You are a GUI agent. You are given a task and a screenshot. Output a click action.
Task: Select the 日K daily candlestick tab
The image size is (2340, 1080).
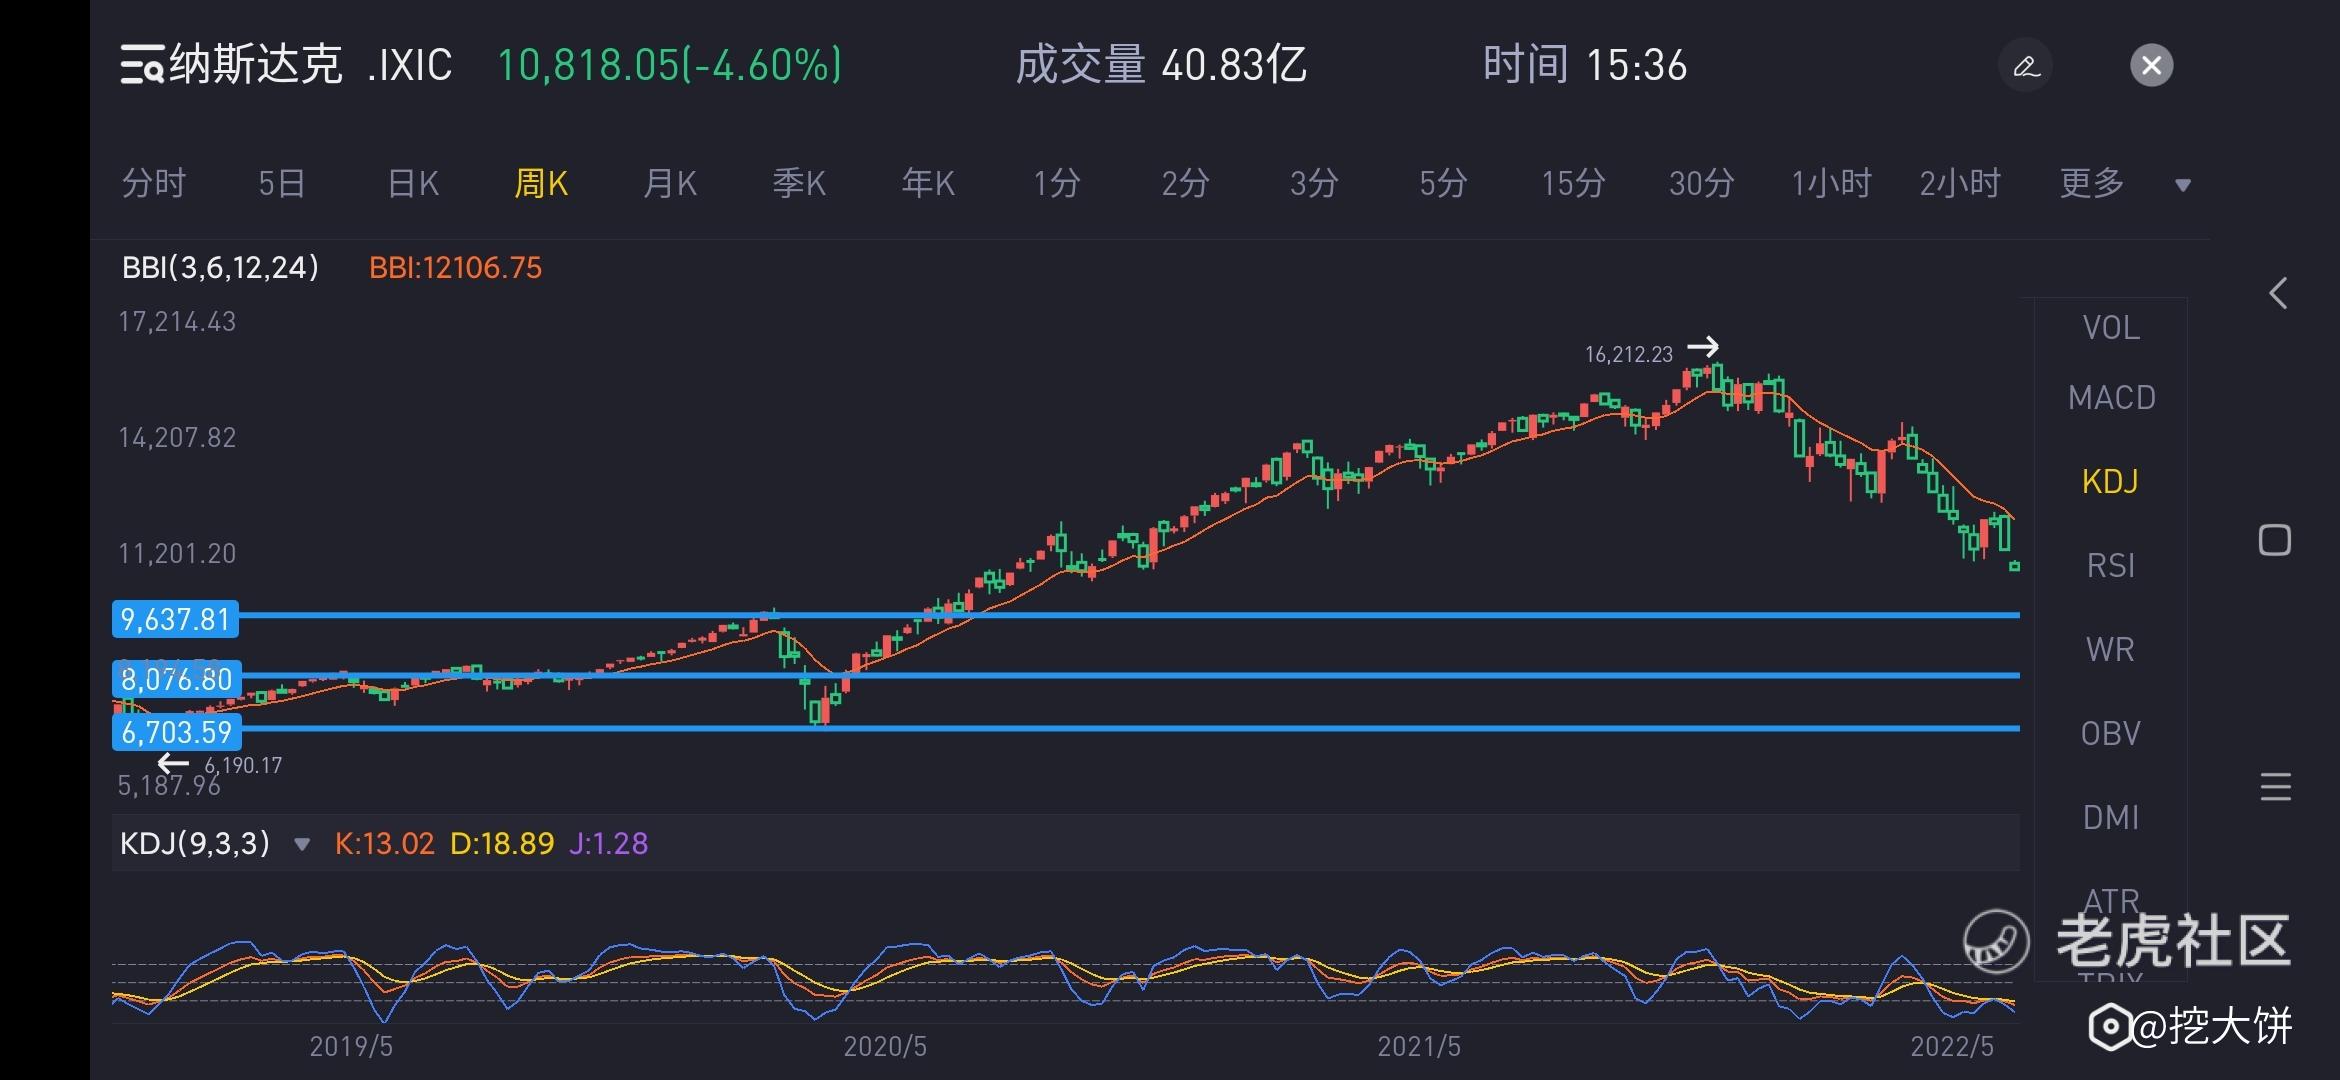pos(412,184)
